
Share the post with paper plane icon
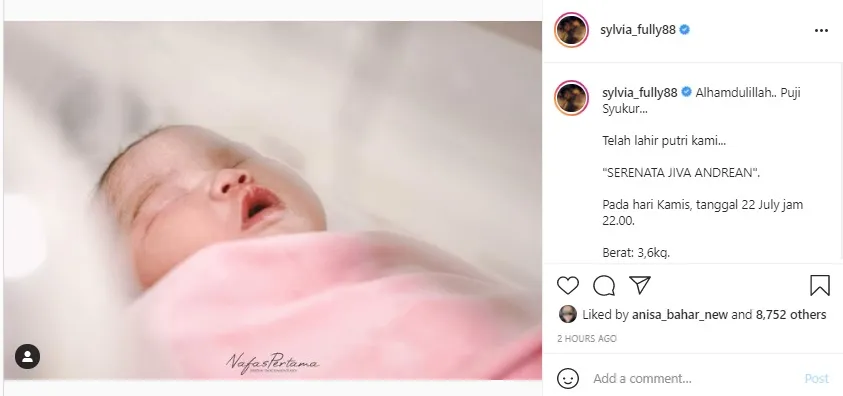click(x=640, y=285)
